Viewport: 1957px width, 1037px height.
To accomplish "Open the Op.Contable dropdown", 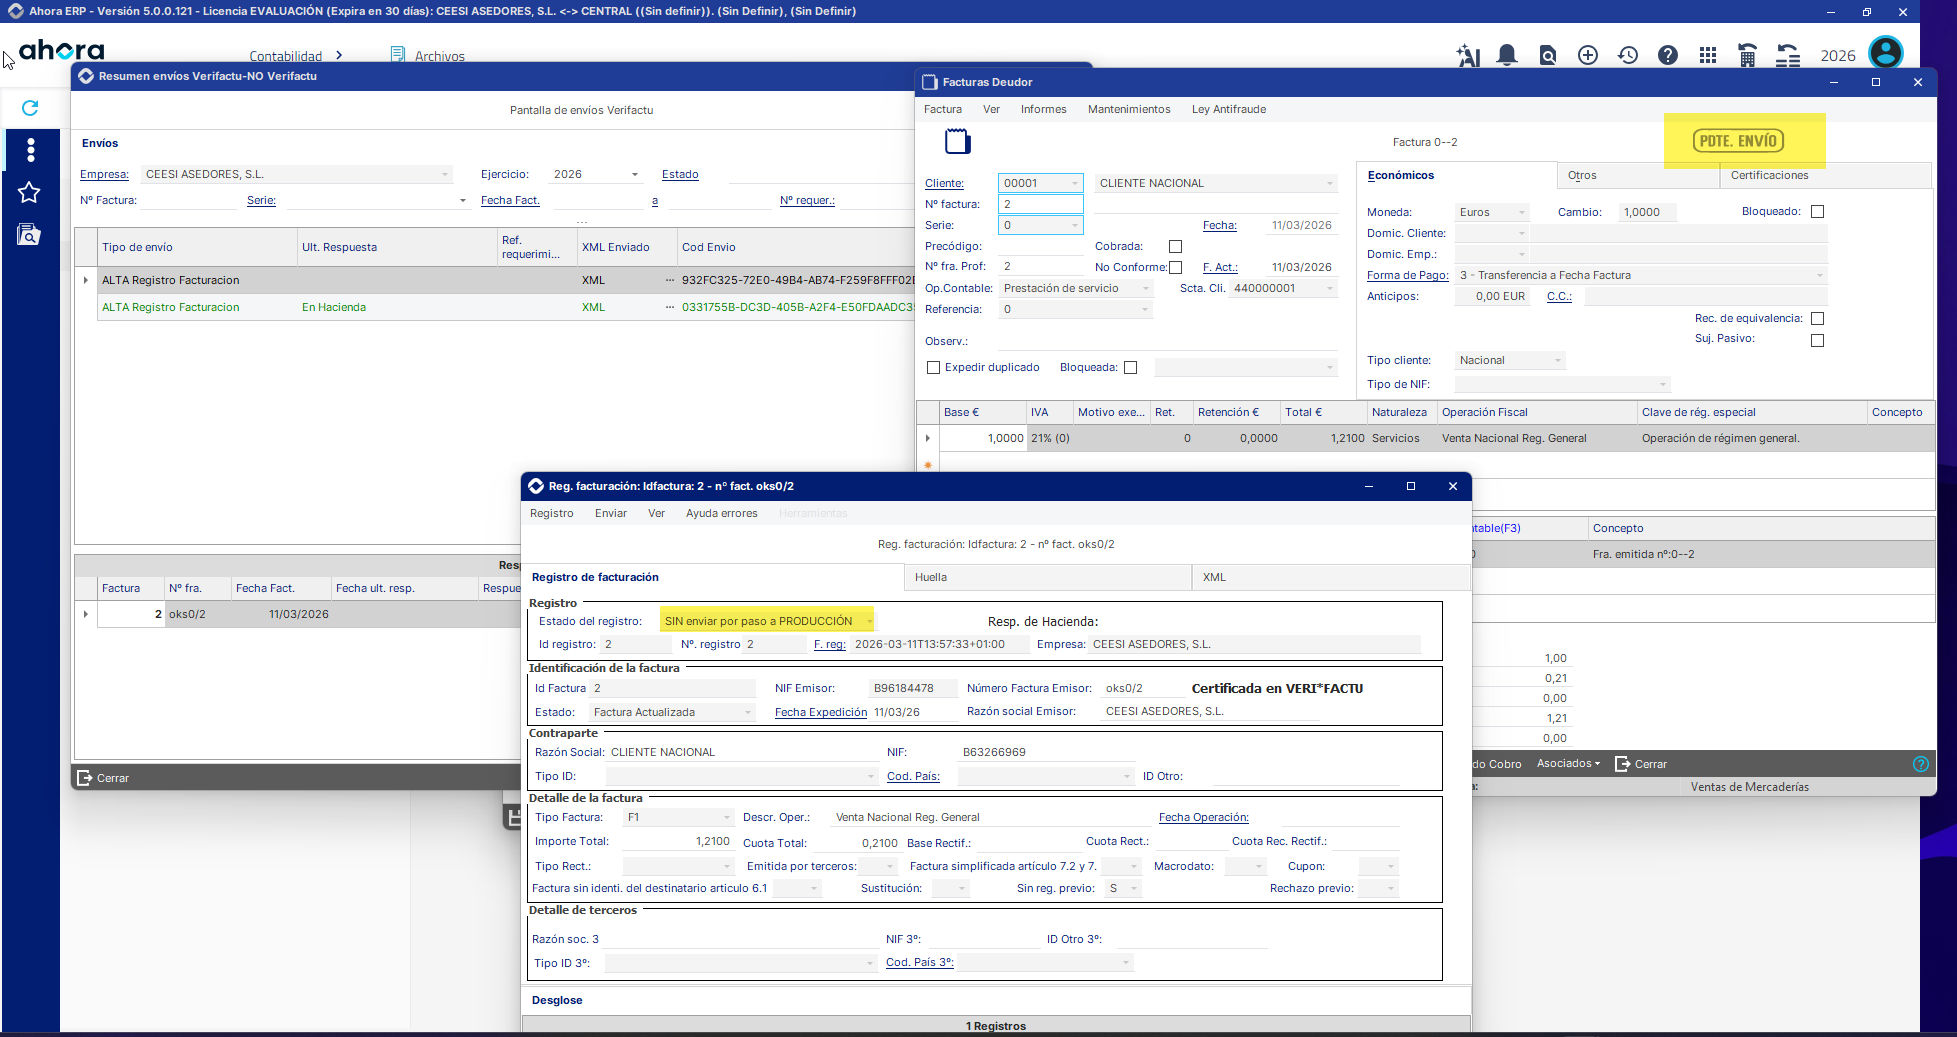I will pyautogui.click(x=1146, y=288).
